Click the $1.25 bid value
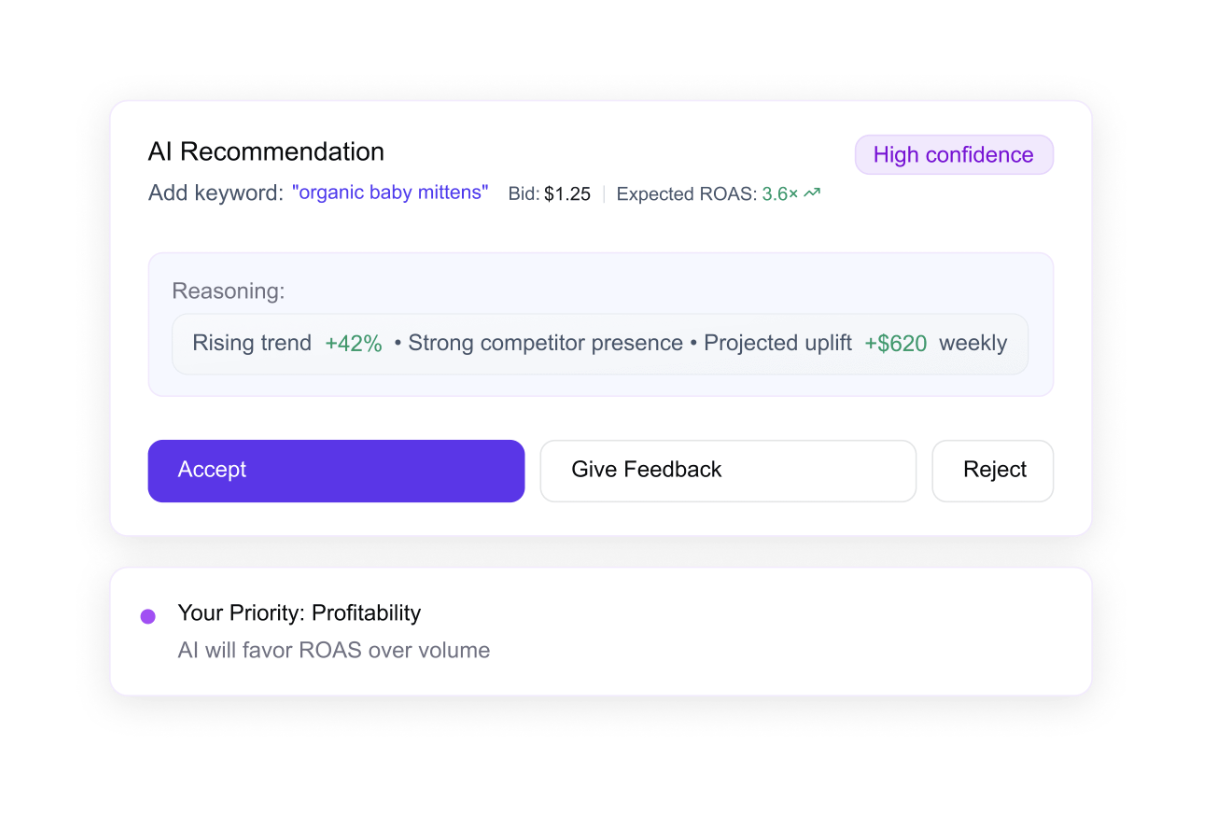 567,194
